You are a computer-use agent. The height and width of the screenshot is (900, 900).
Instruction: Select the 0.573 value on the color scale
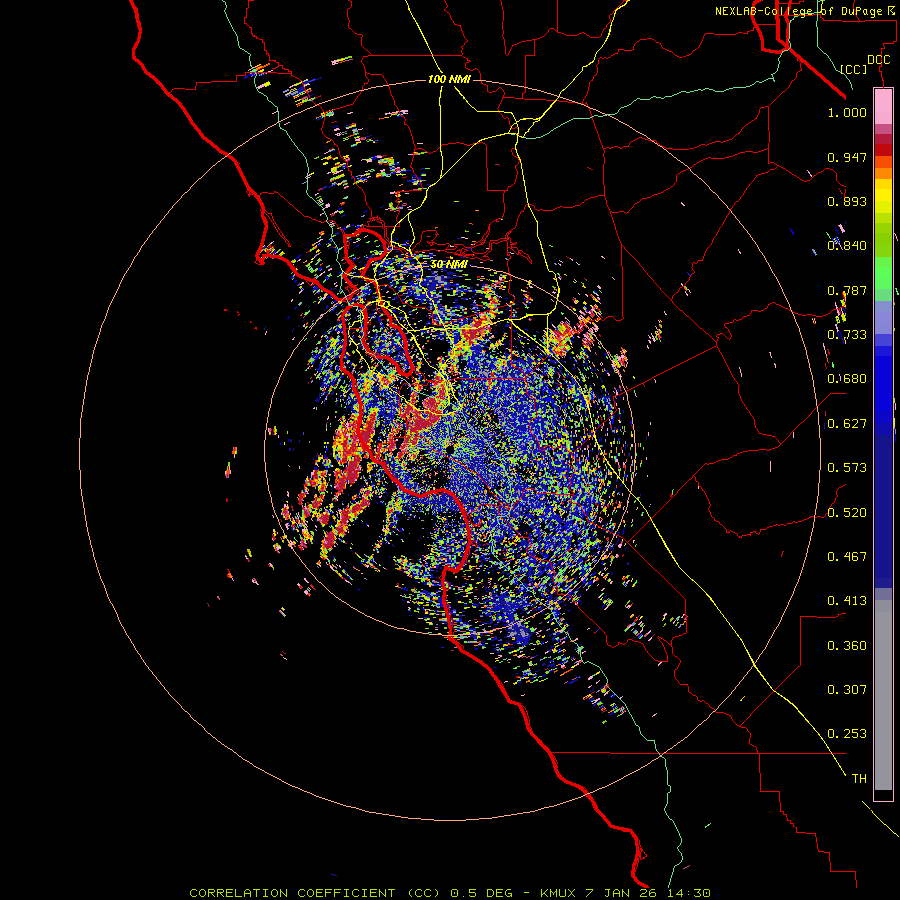[847, 468]
